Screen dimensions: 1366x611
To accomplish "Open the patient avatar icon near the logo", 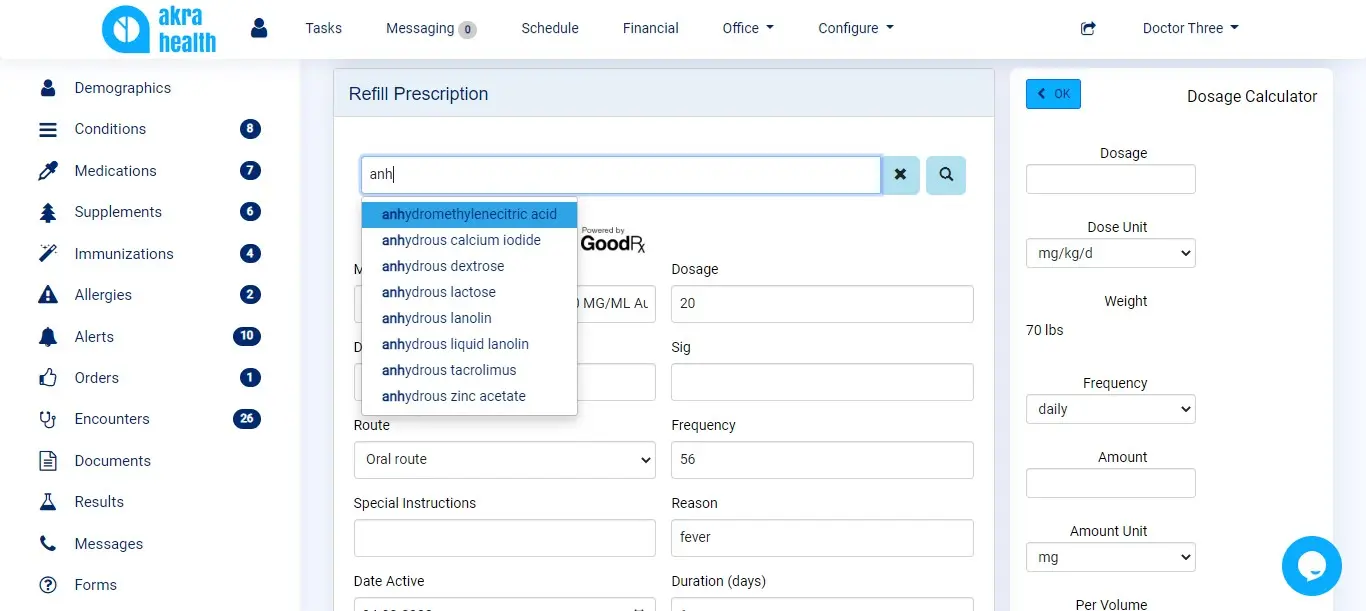I will 258,28.
